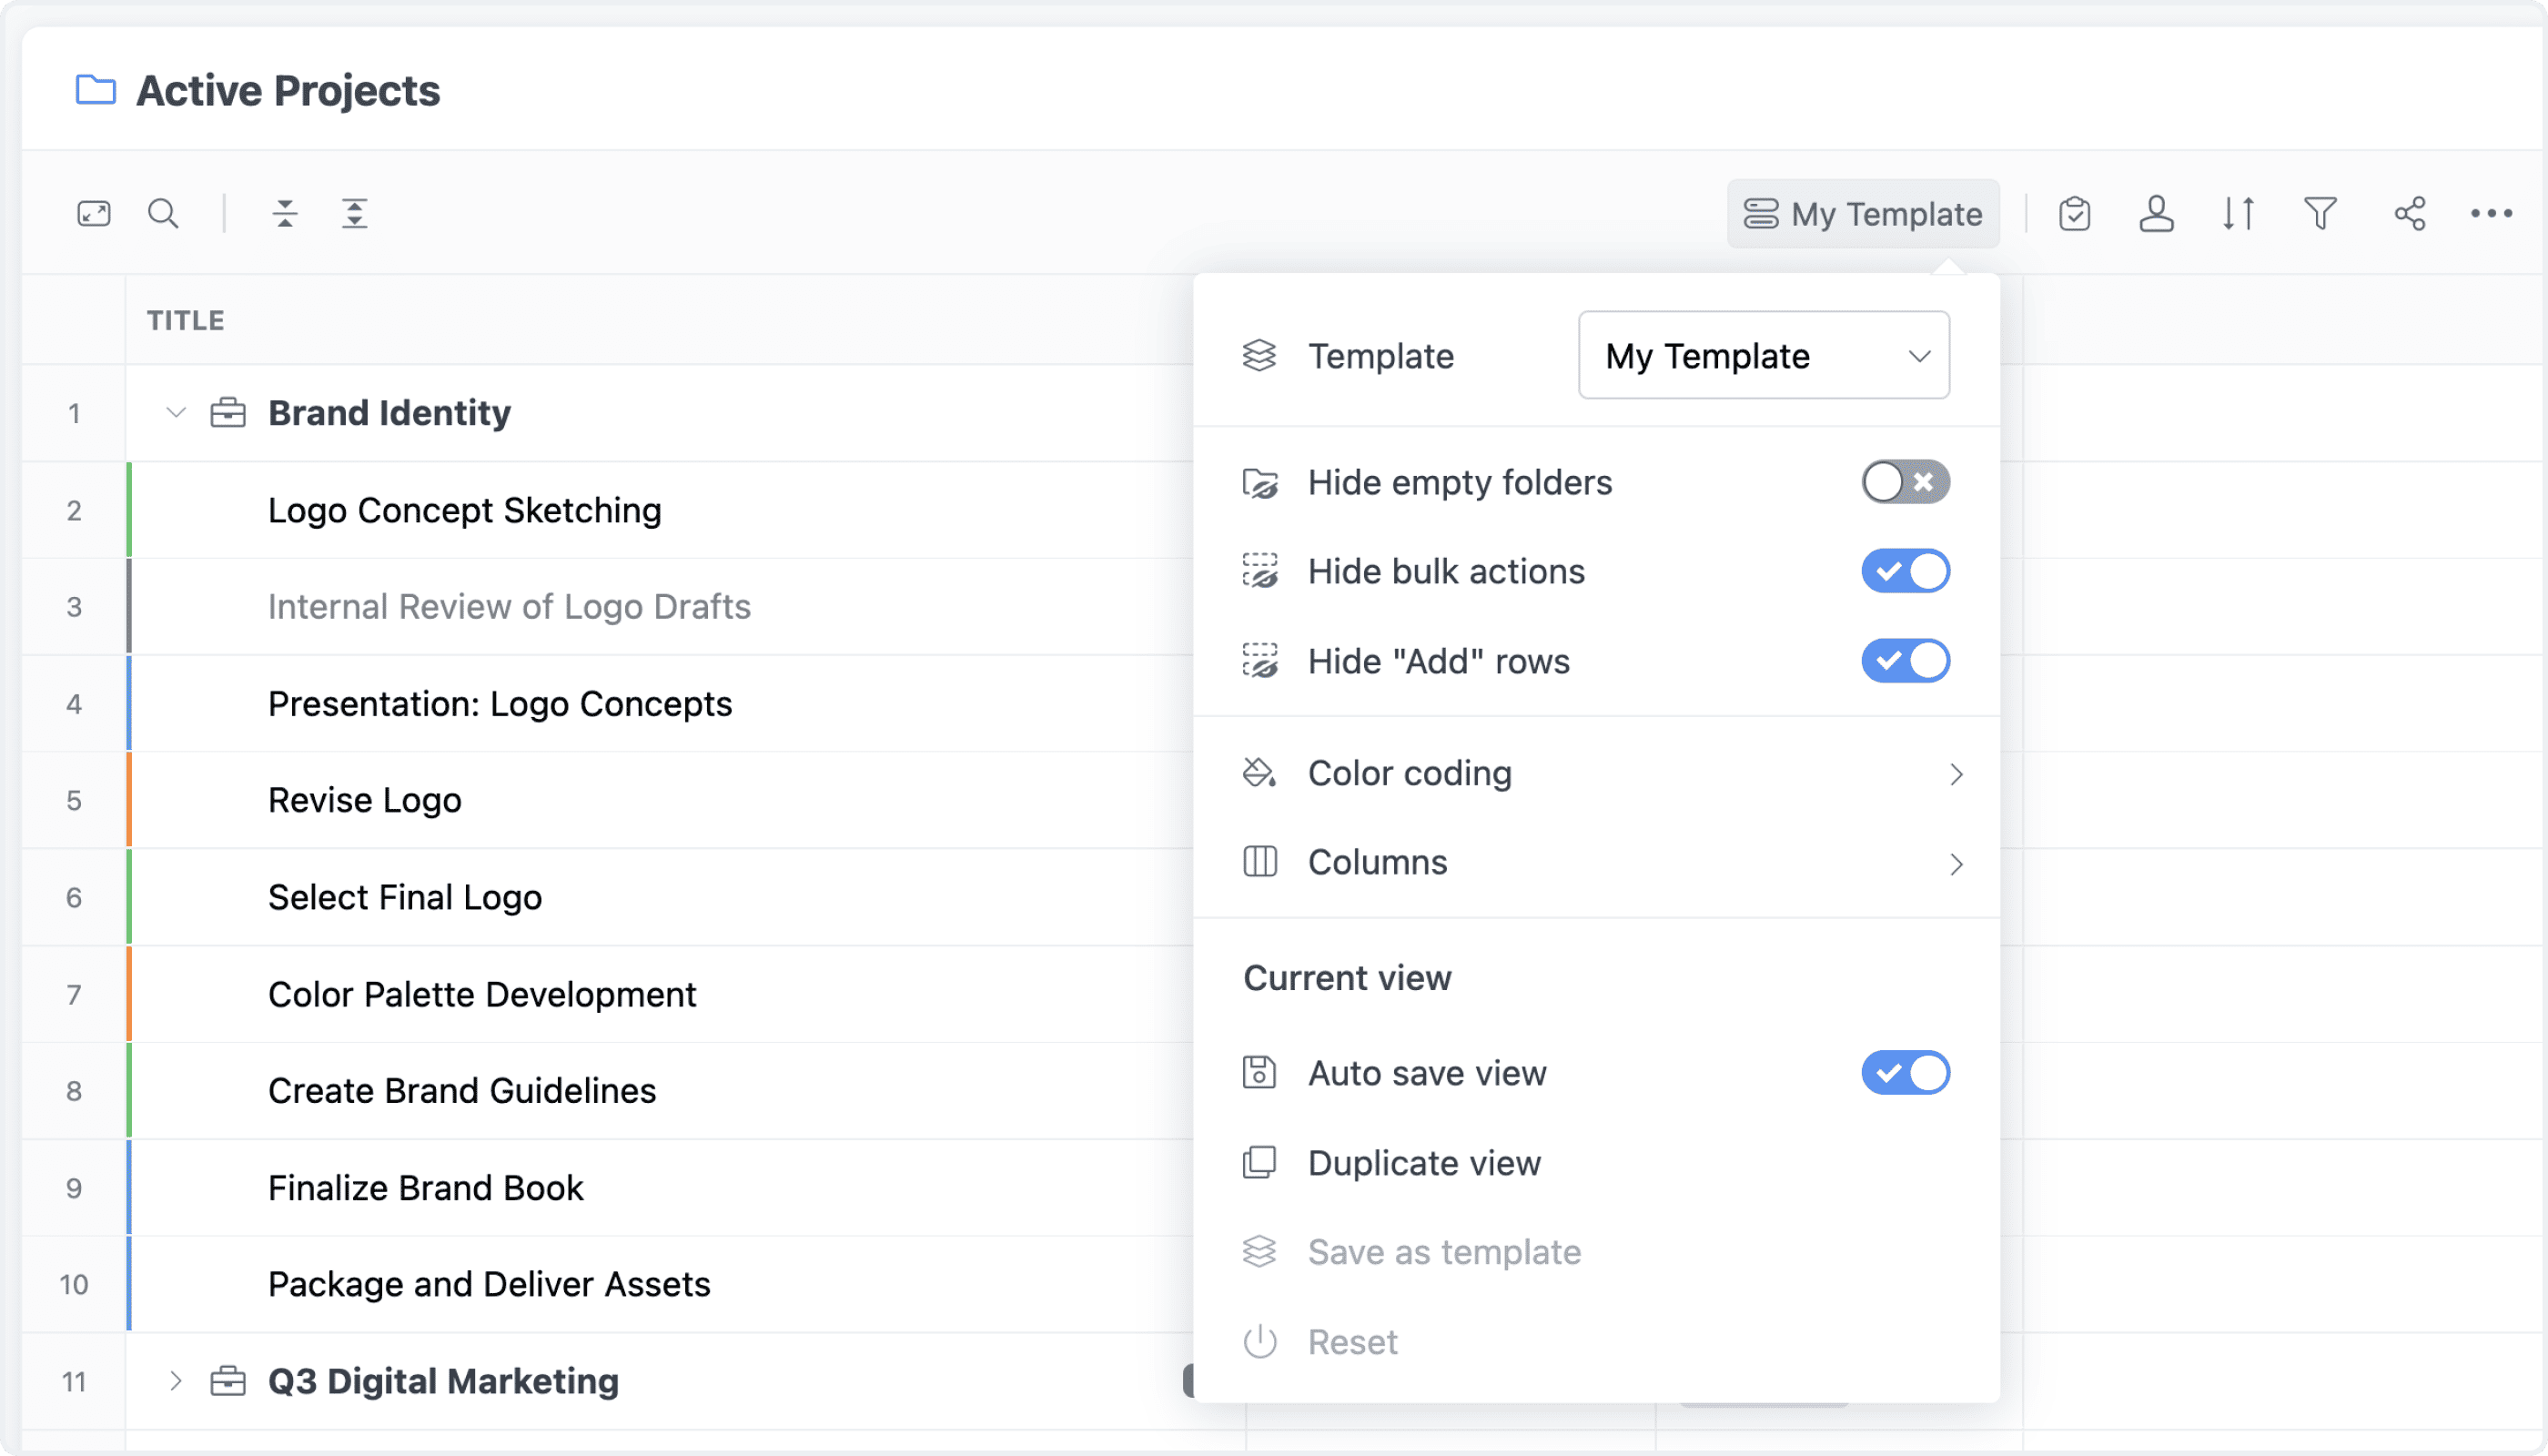This screenshot has width=2548, height=1456.
Task: Open the My Template dropdown selector
Action: [1763, 355]
